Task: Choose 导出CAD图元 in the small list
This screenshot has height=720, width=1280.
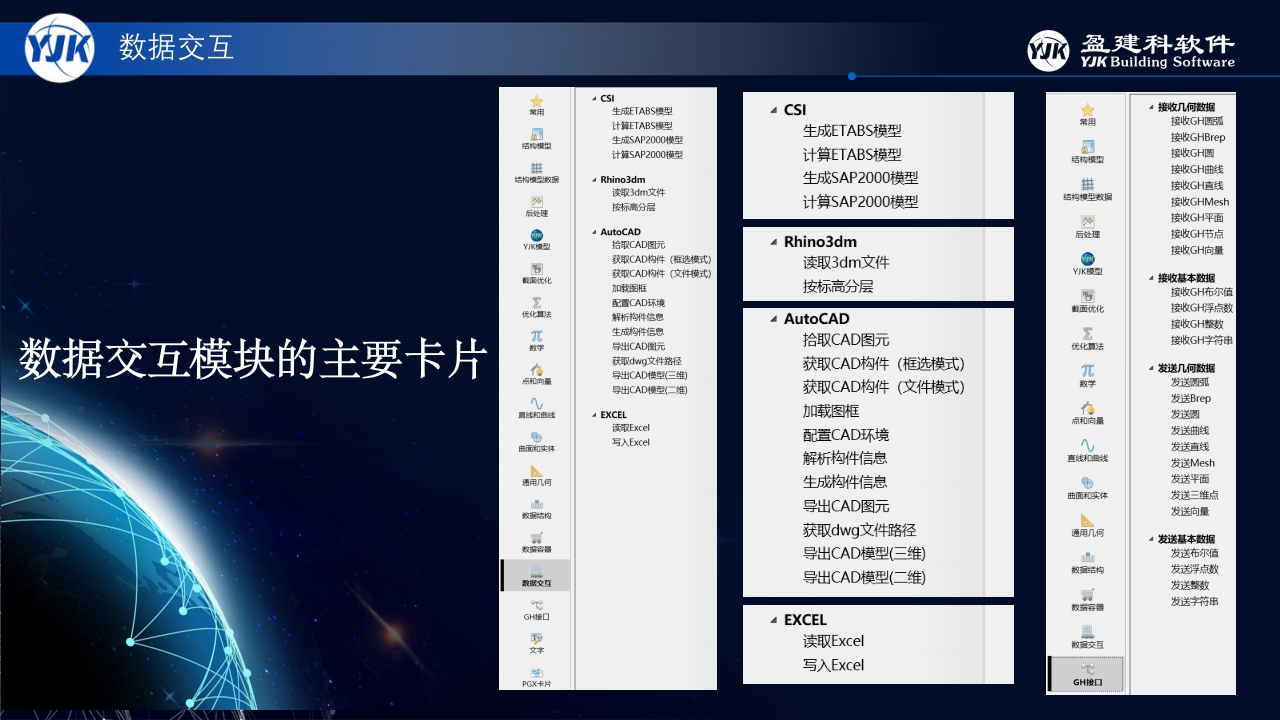Action: tap(638, 346)
